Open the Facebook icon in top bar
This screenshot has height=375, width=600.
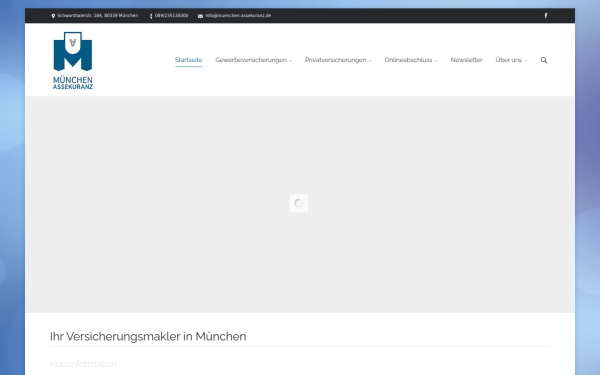point(546,16)
